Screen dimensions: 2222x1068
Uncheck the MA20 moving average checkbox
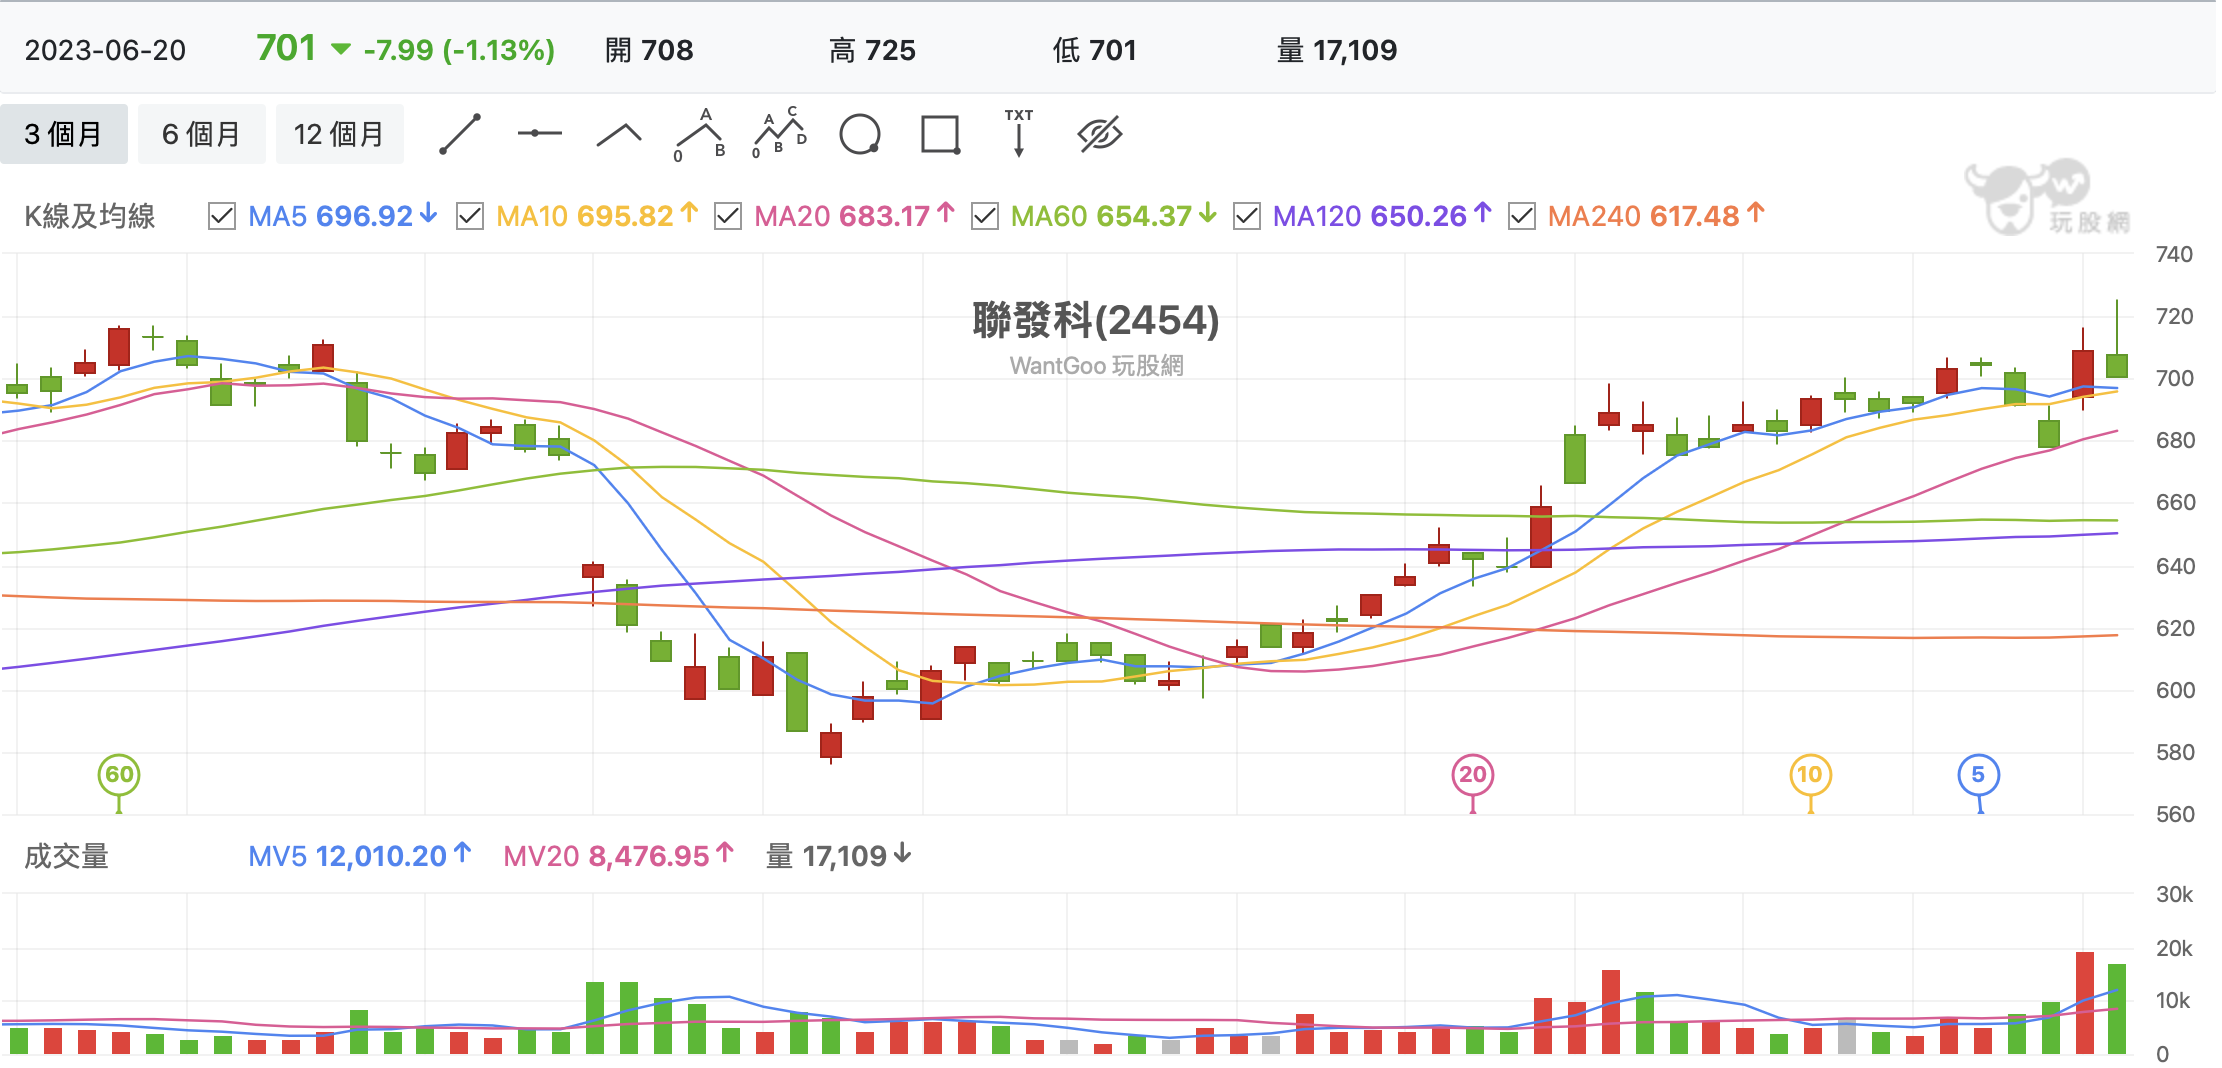pyautogui.click(x=728, y=216)
